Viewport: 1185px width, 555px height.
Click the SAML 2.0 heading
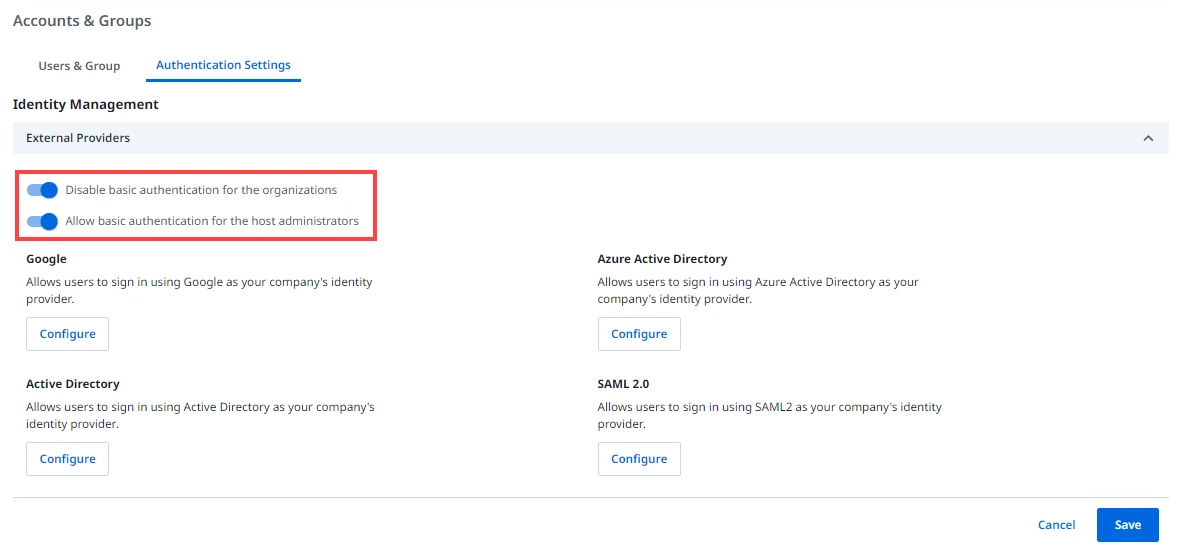[x=623, y=384]
